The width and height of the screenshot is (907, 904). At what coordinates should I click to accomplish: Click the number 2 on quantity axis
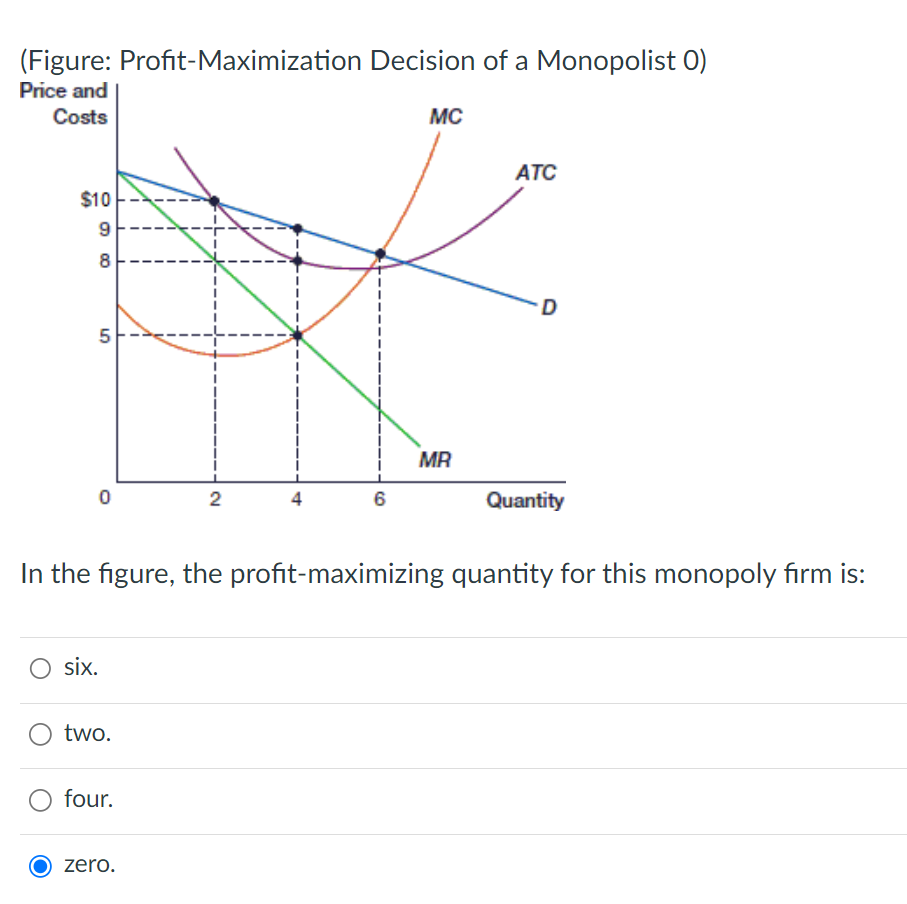click(x=214, y=499)
